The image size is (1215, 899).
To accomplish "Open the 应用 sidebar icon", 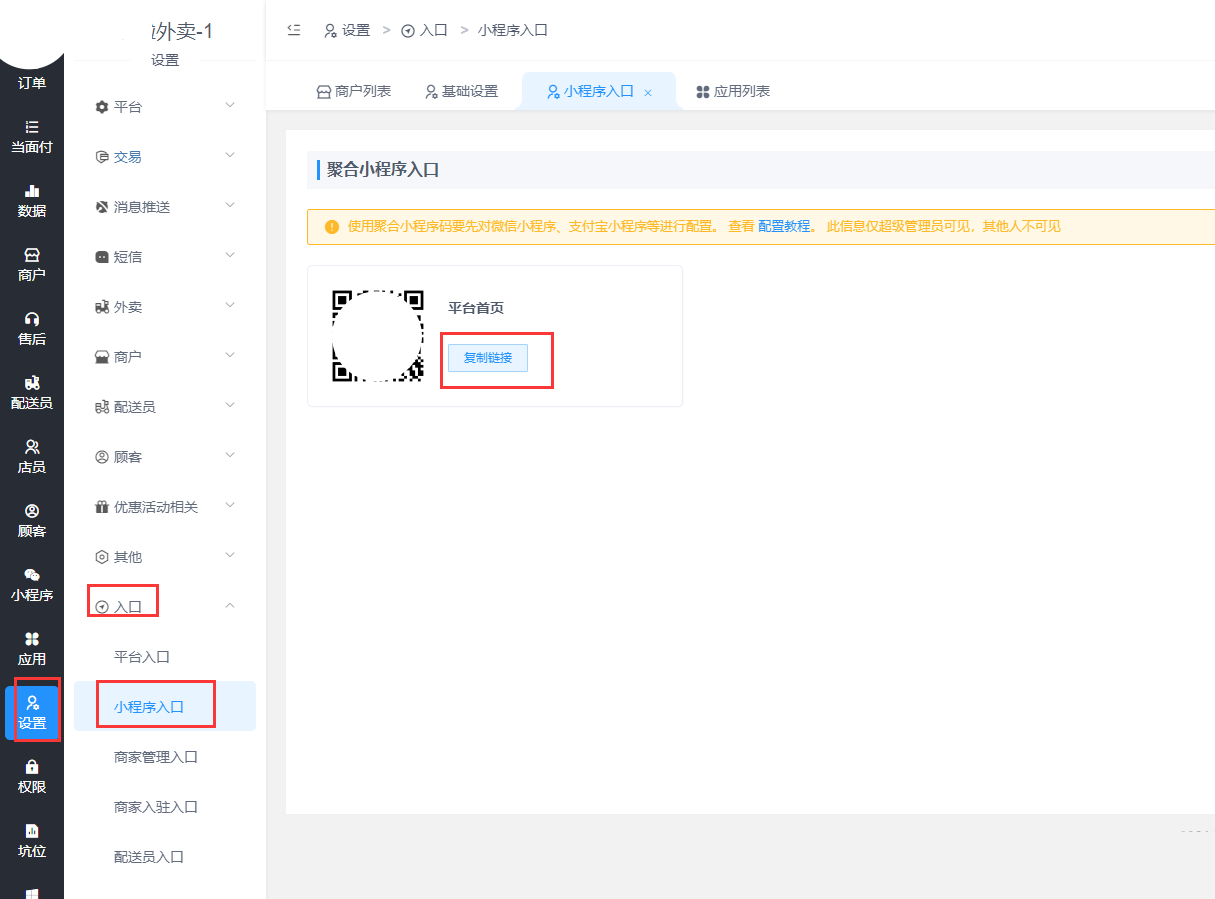I will [x=32, y=649].
